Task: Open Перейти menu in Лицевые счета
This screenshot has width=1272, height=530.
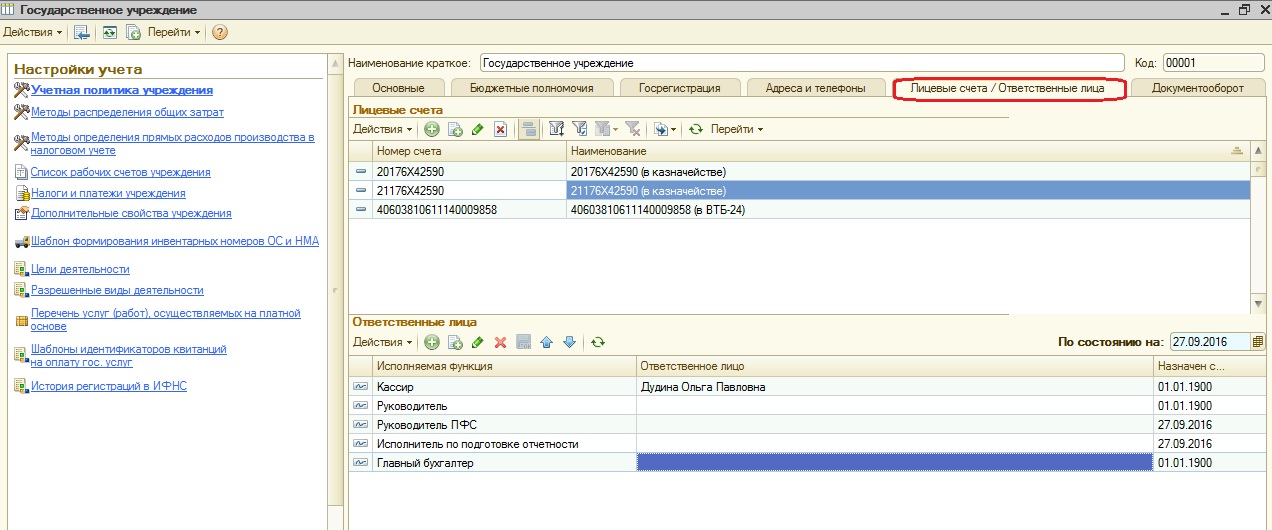Action: (737, 129)
